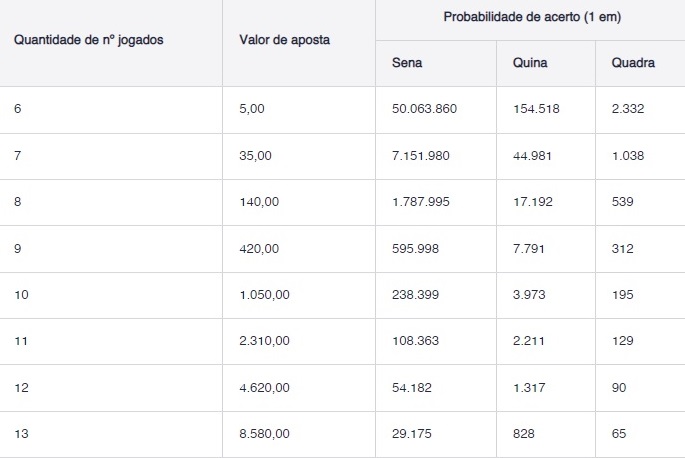Click the Sena value 108.363

[x=416, y=341]
